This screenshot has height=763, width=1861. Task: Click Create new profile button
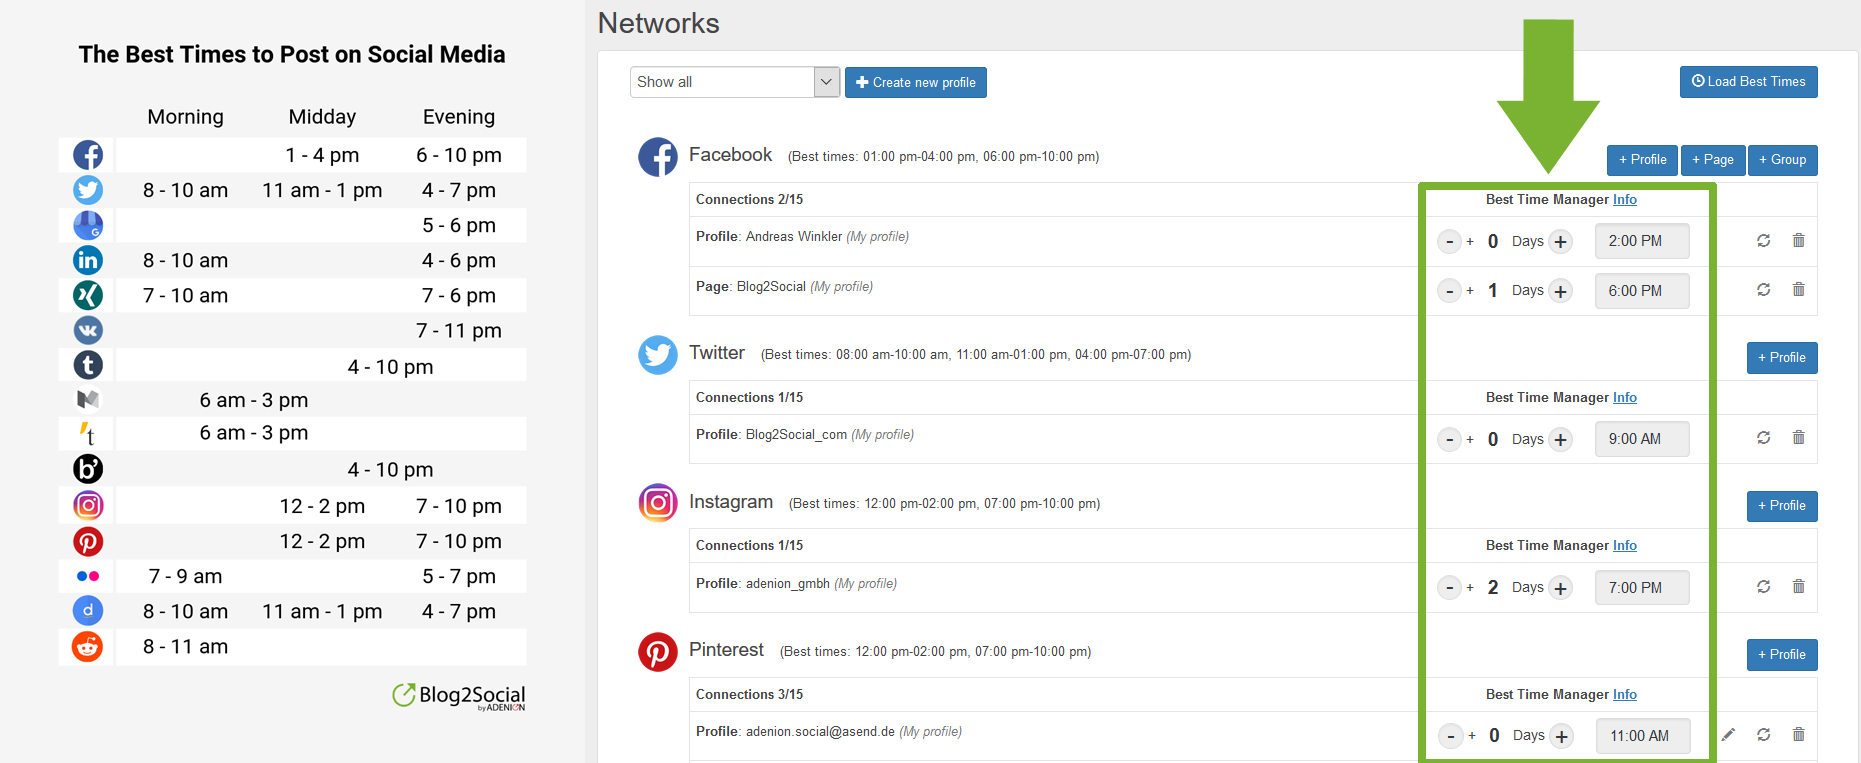[916, 82]
